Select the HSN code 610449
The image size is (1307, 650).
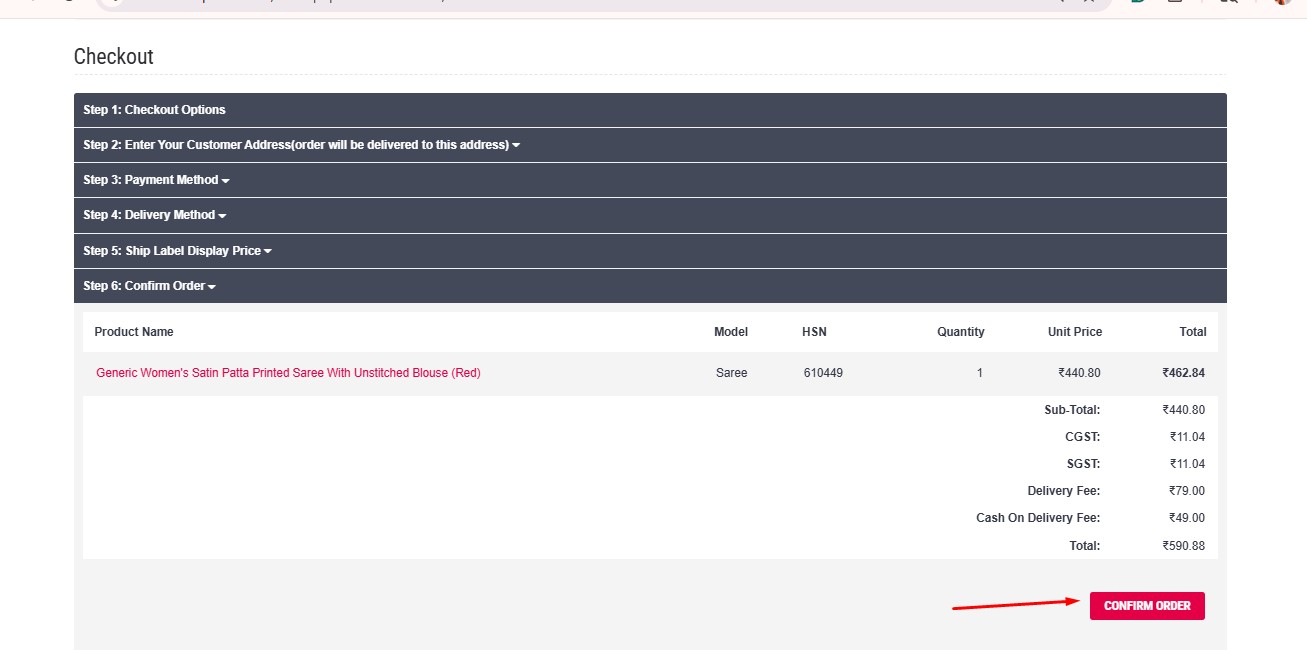823,373
